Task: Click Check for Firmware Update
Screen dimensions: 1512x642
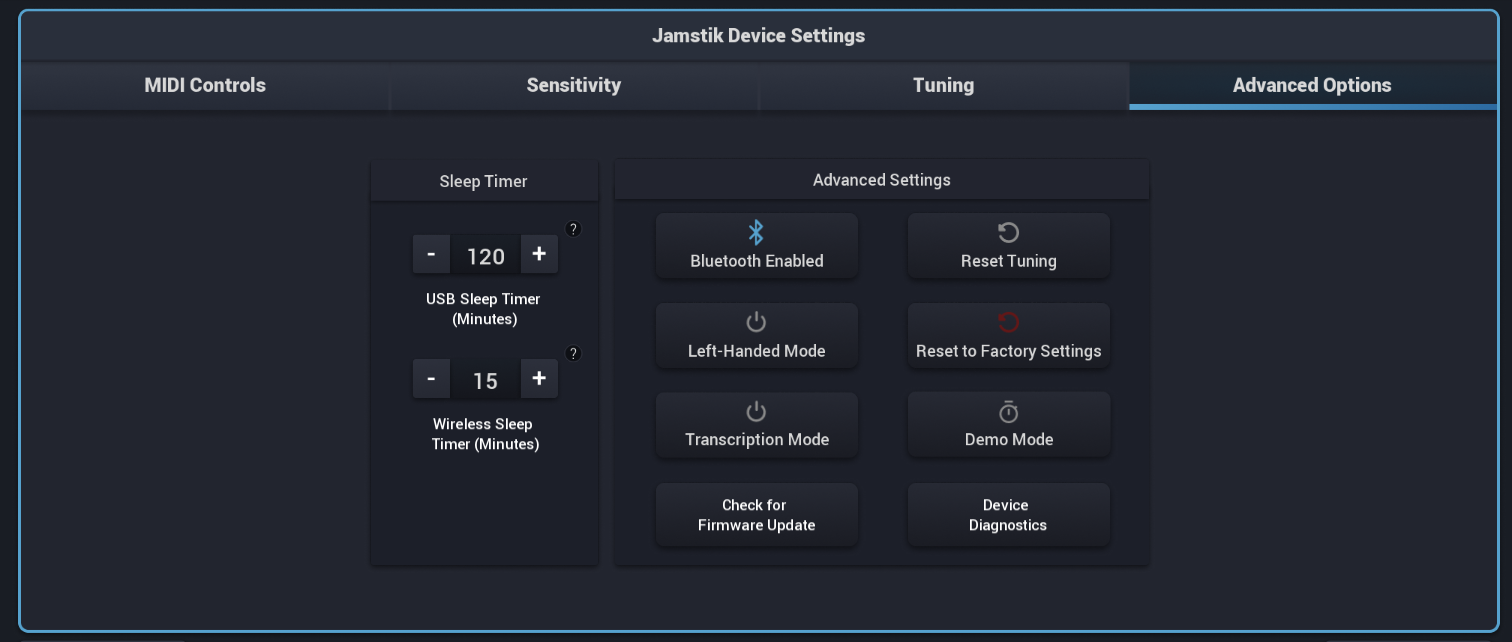Action: coord(757,515)
